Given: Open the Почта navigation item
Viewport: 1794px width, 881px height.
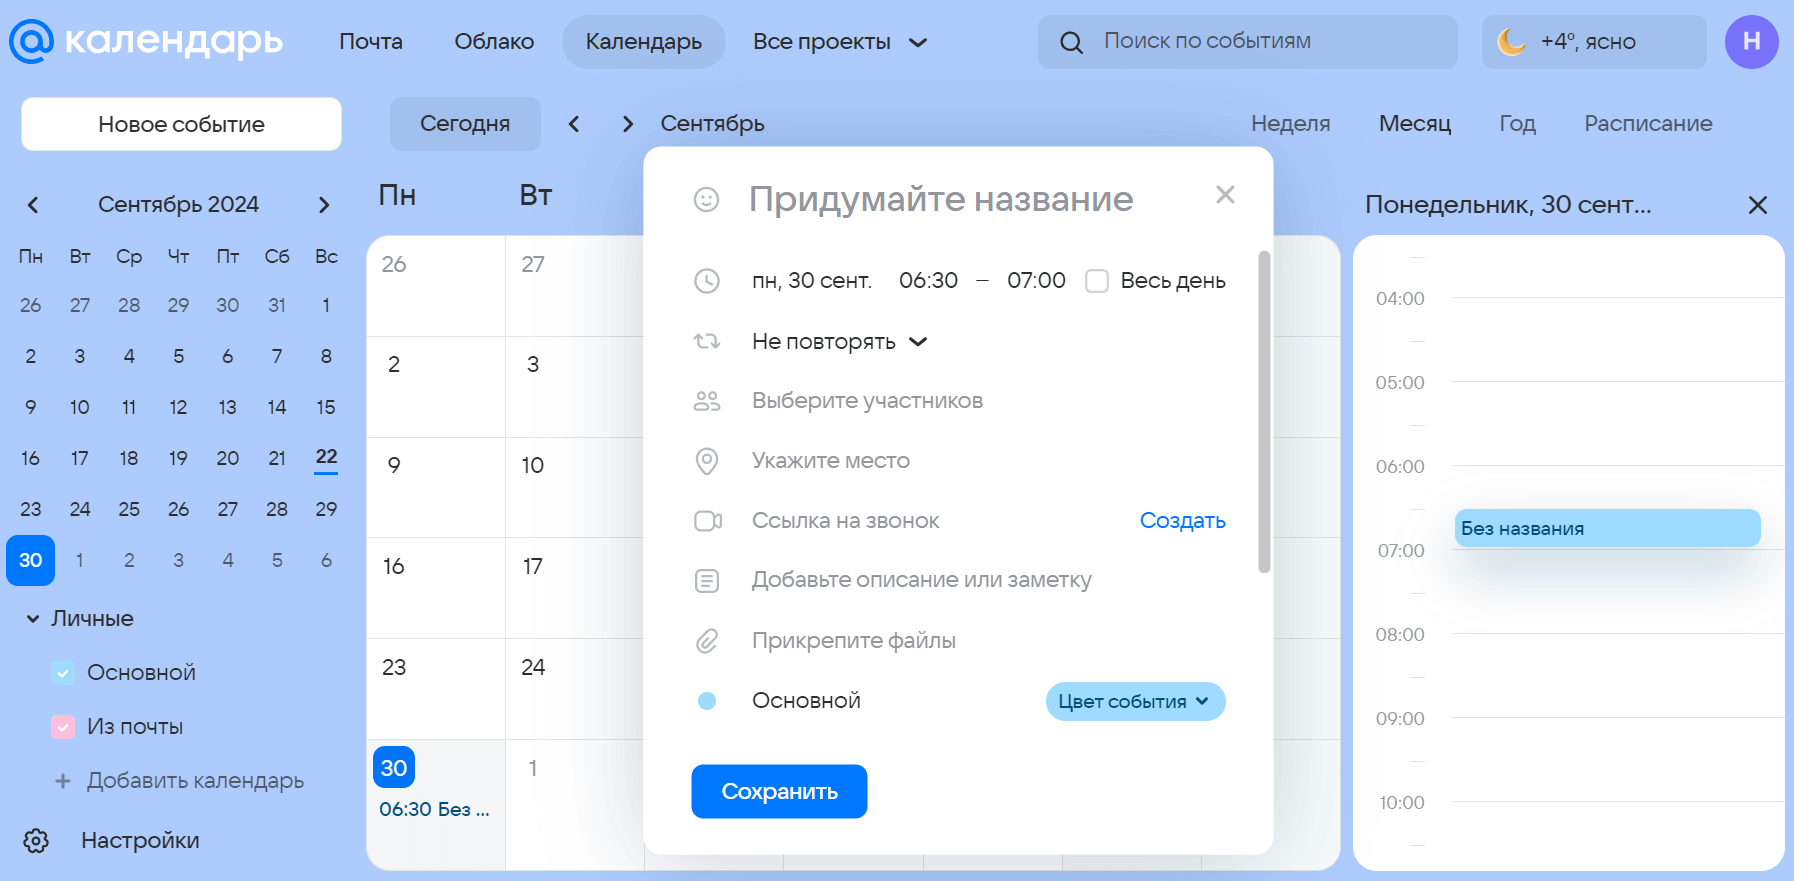Looking at the screenshot, I should [x=371, y=42].
